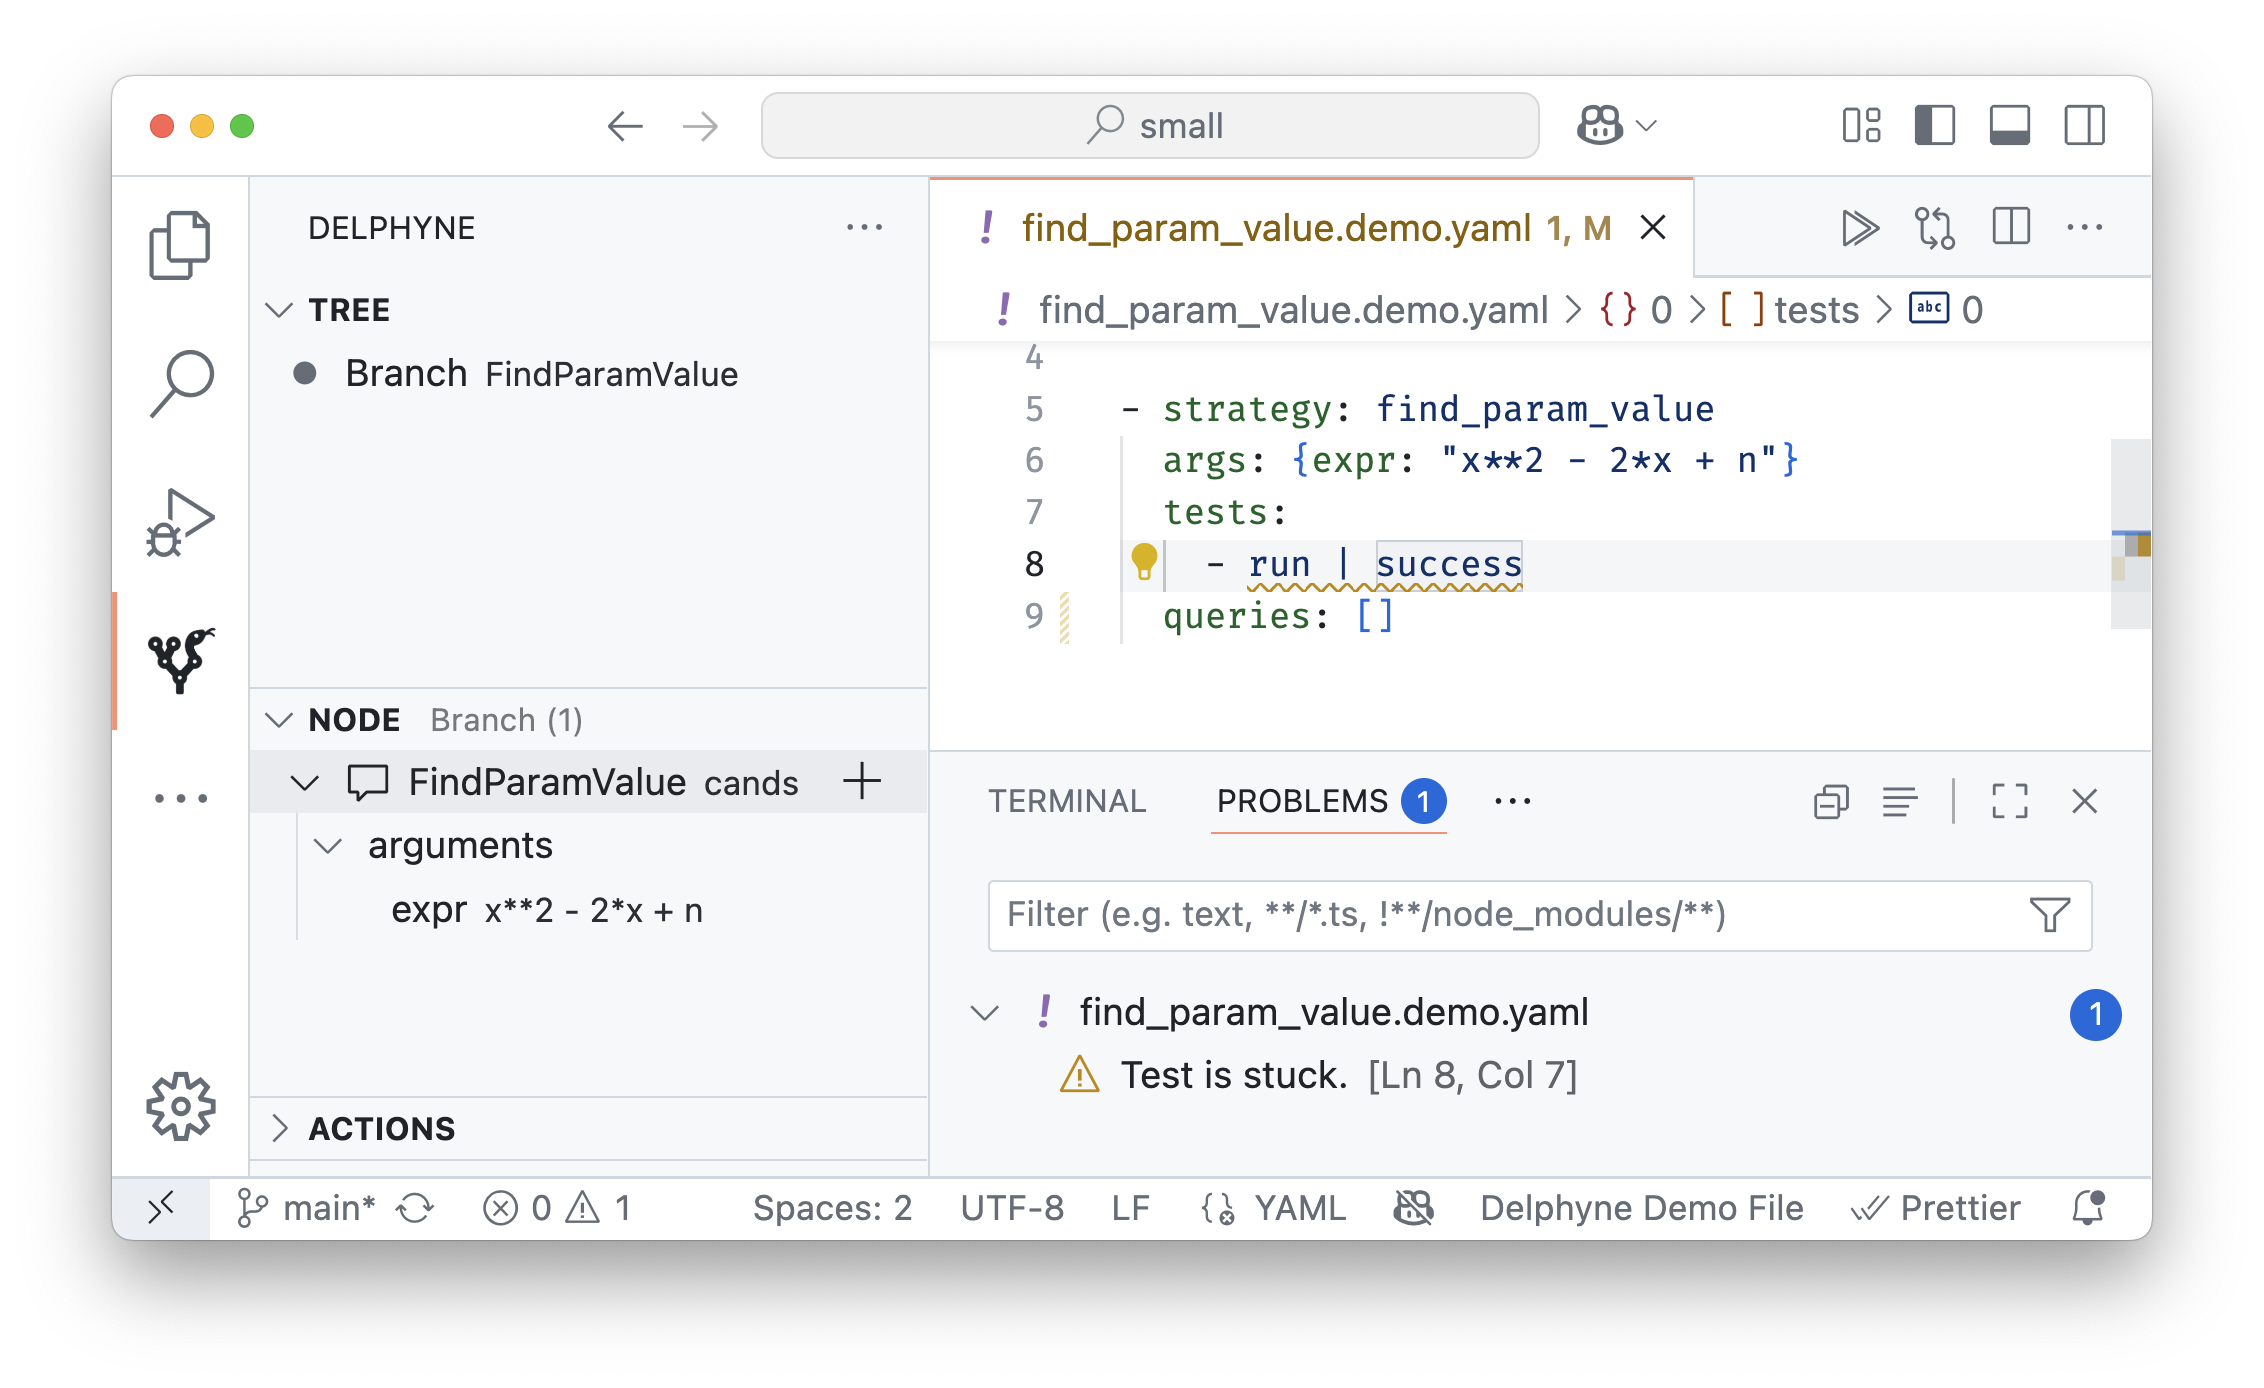Toggle the secondary sidebar visibility
The height and width of the screenshot is (1388, 2264).
[x=2085, y=126]
